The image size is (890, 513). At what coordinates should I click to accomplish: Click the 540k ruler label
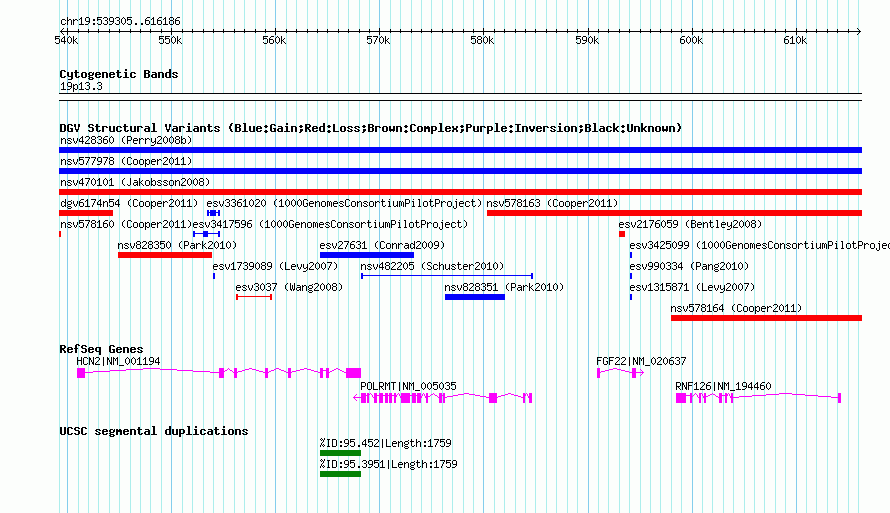click(66, 40)
